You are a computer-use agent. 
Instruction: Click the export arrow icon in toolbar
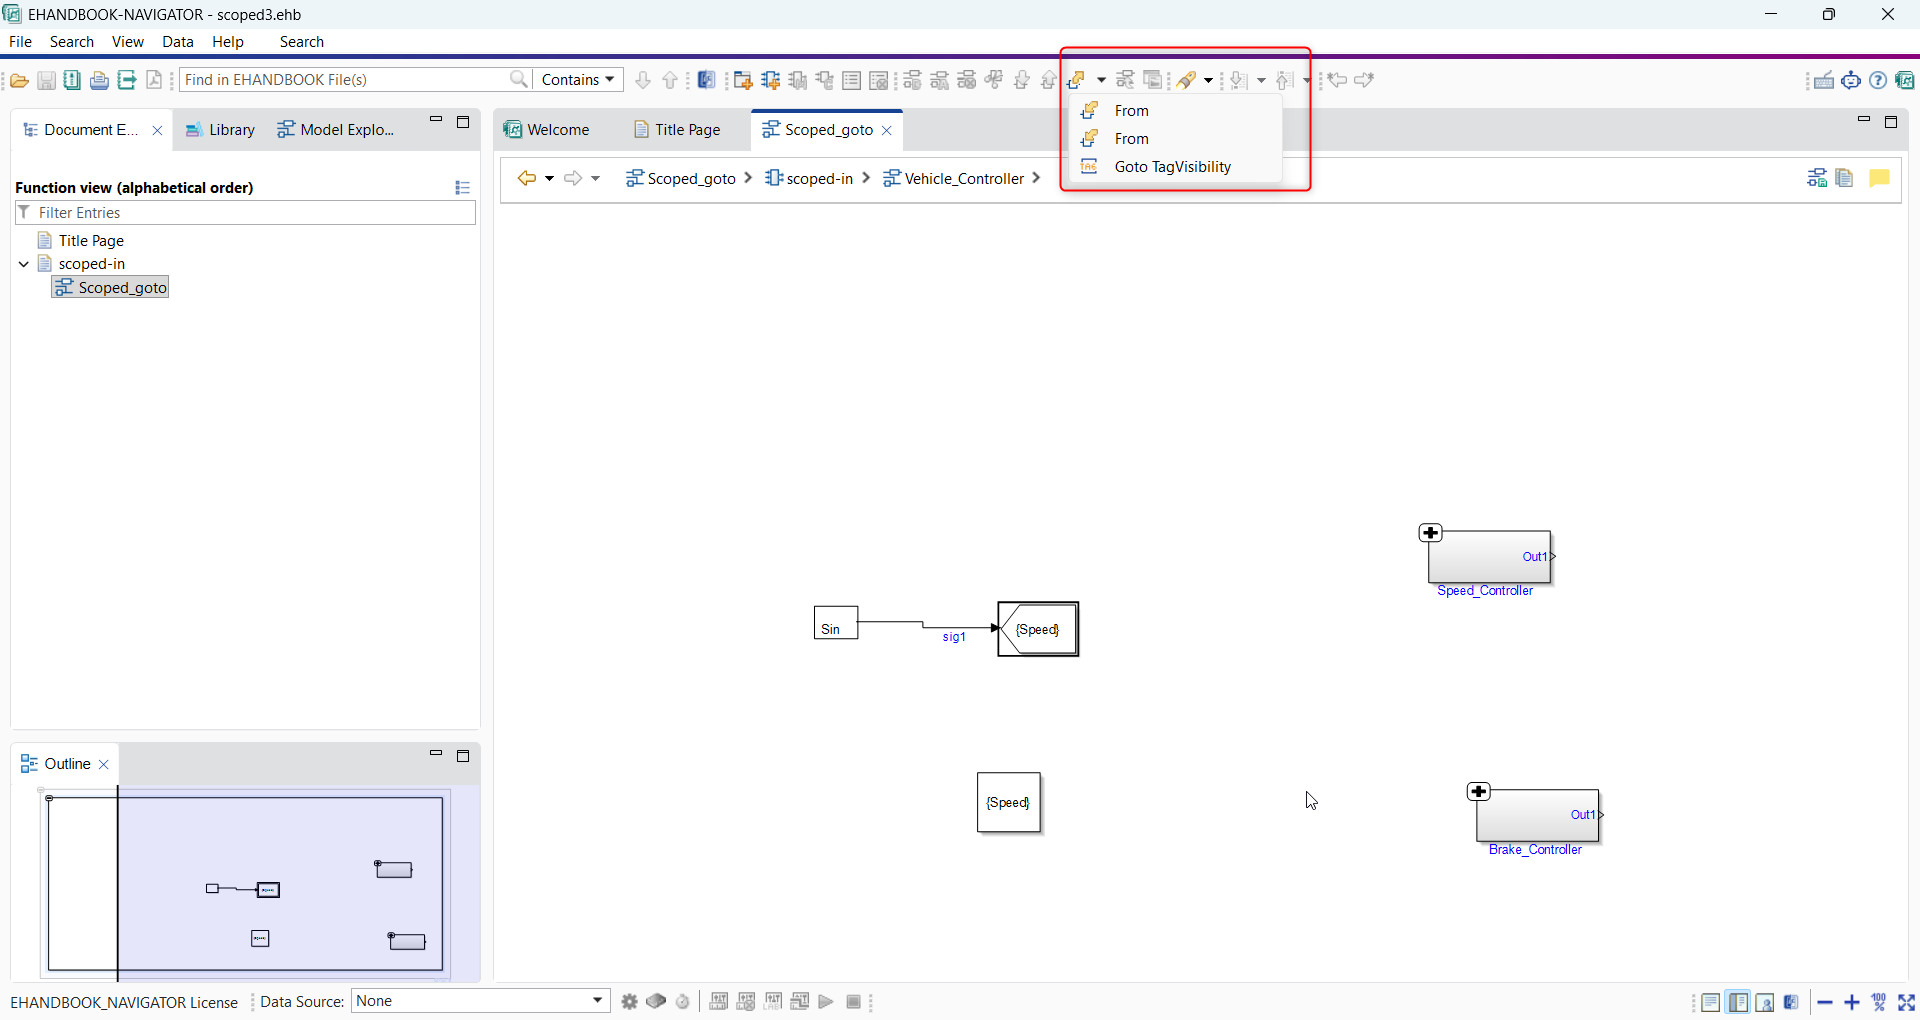pyautogui.click(x=127, y=80)
